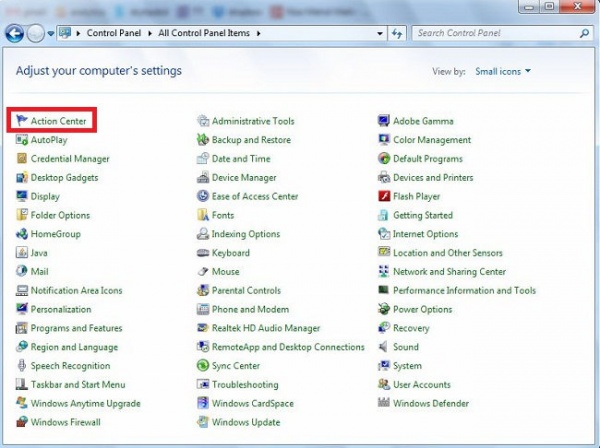Open the Windows Update link
This screenshot has width=600, height=448.
click(246, 422)
